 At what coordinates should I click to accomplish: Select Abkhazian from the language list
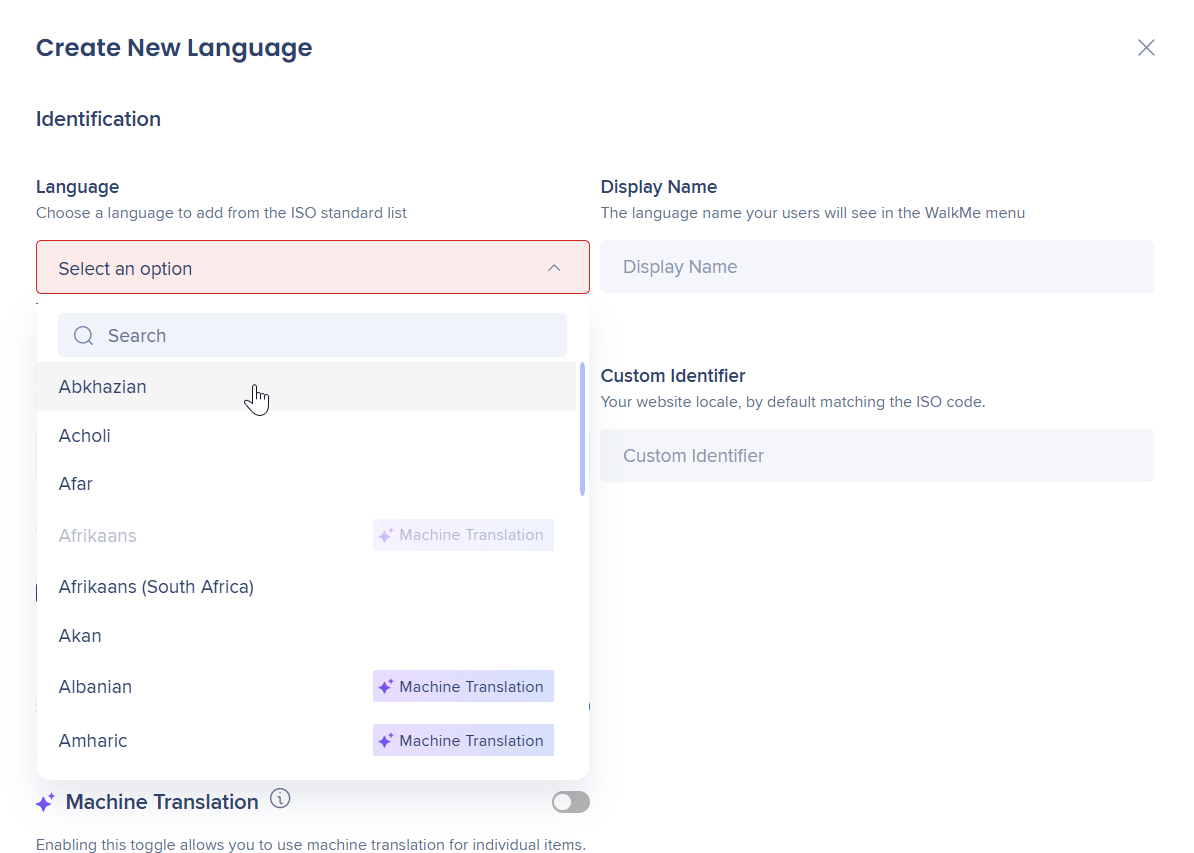(103, 387)
